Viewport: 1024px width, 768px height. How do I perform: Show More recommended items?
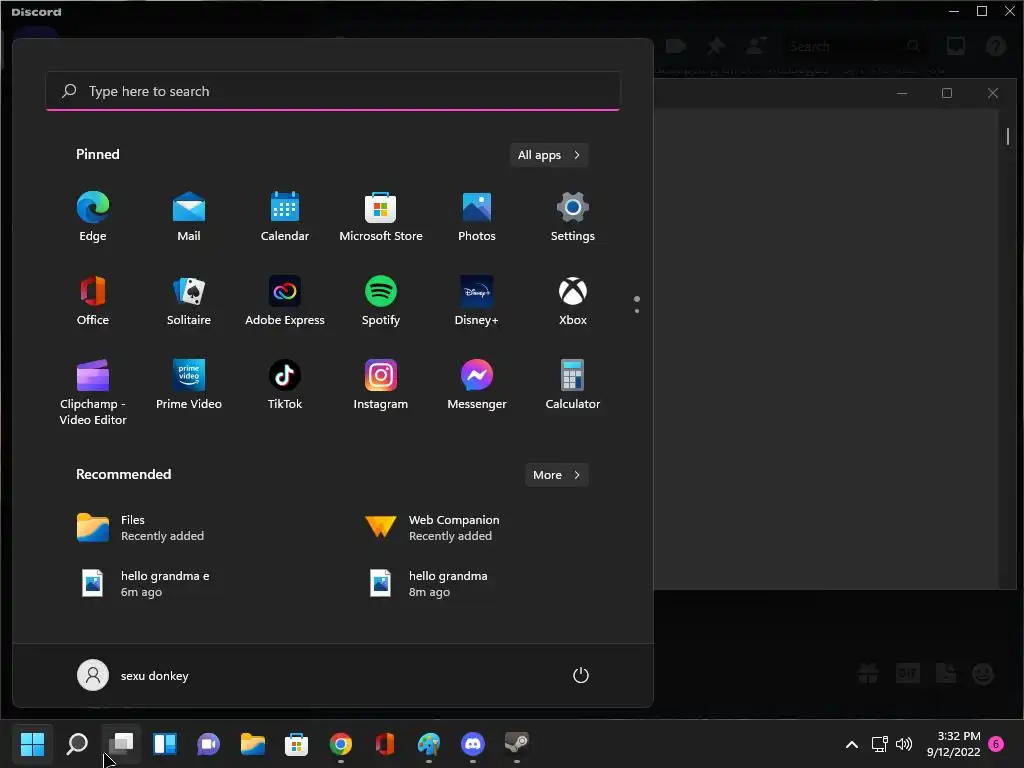557,475
